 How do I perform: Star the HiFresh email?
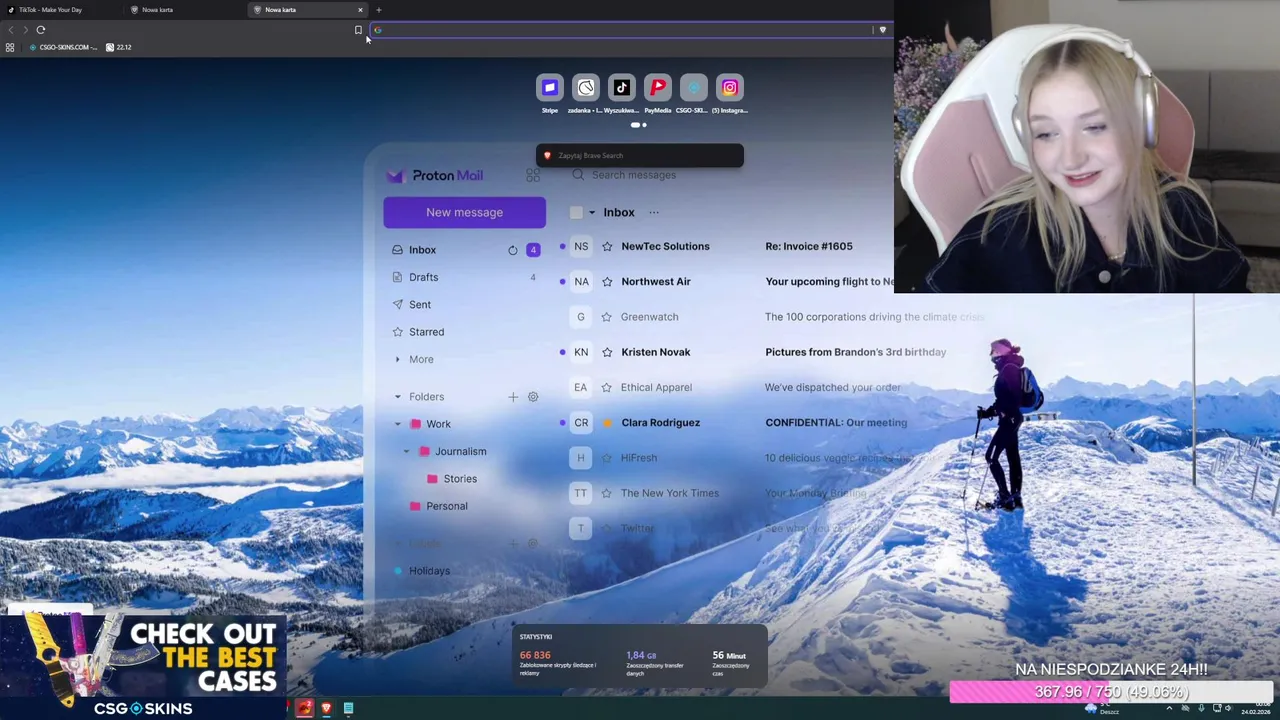point(607,458)
